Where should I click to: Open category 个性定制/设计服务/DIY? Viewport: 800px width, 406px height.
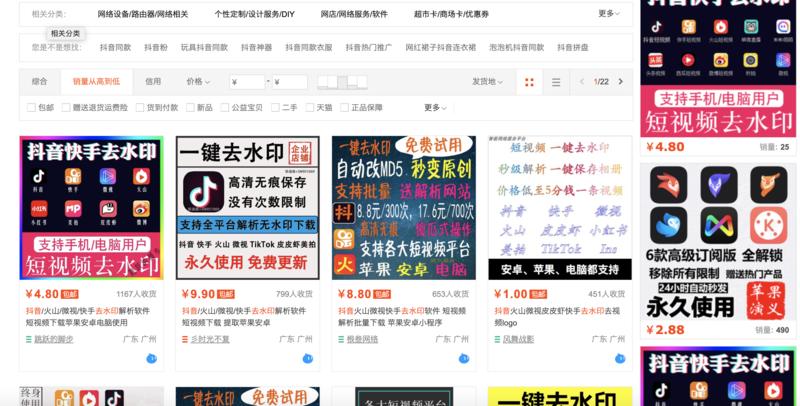pos(255,14)
